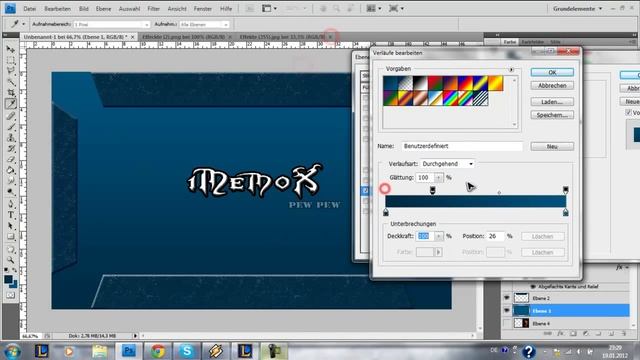
Task: Select the left color stop on gradient bar
Action: pos(386,212)
